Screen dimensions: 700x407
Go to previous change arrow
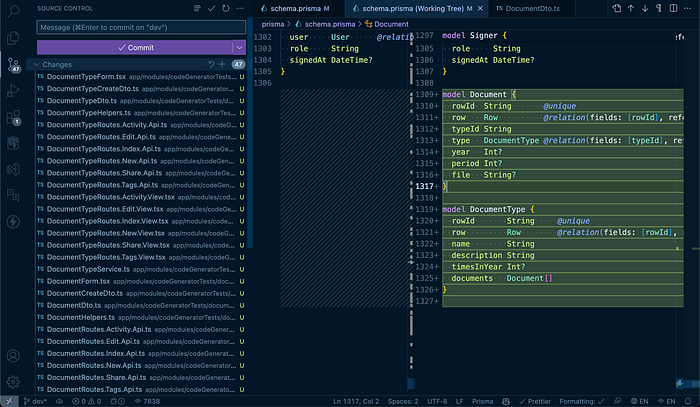(x=631, y=8)
